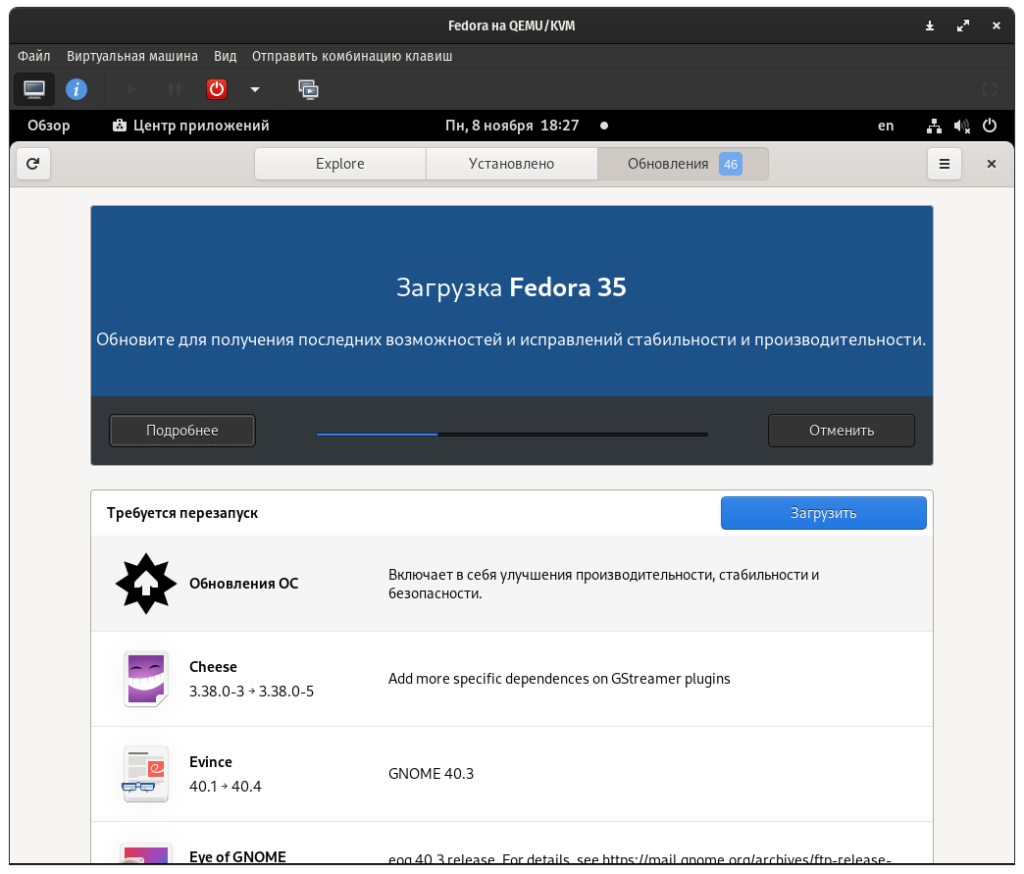Open the date and time panel
Image resolution: width=1024 pixels, height=874 pixels.
(x=512, y=126)
